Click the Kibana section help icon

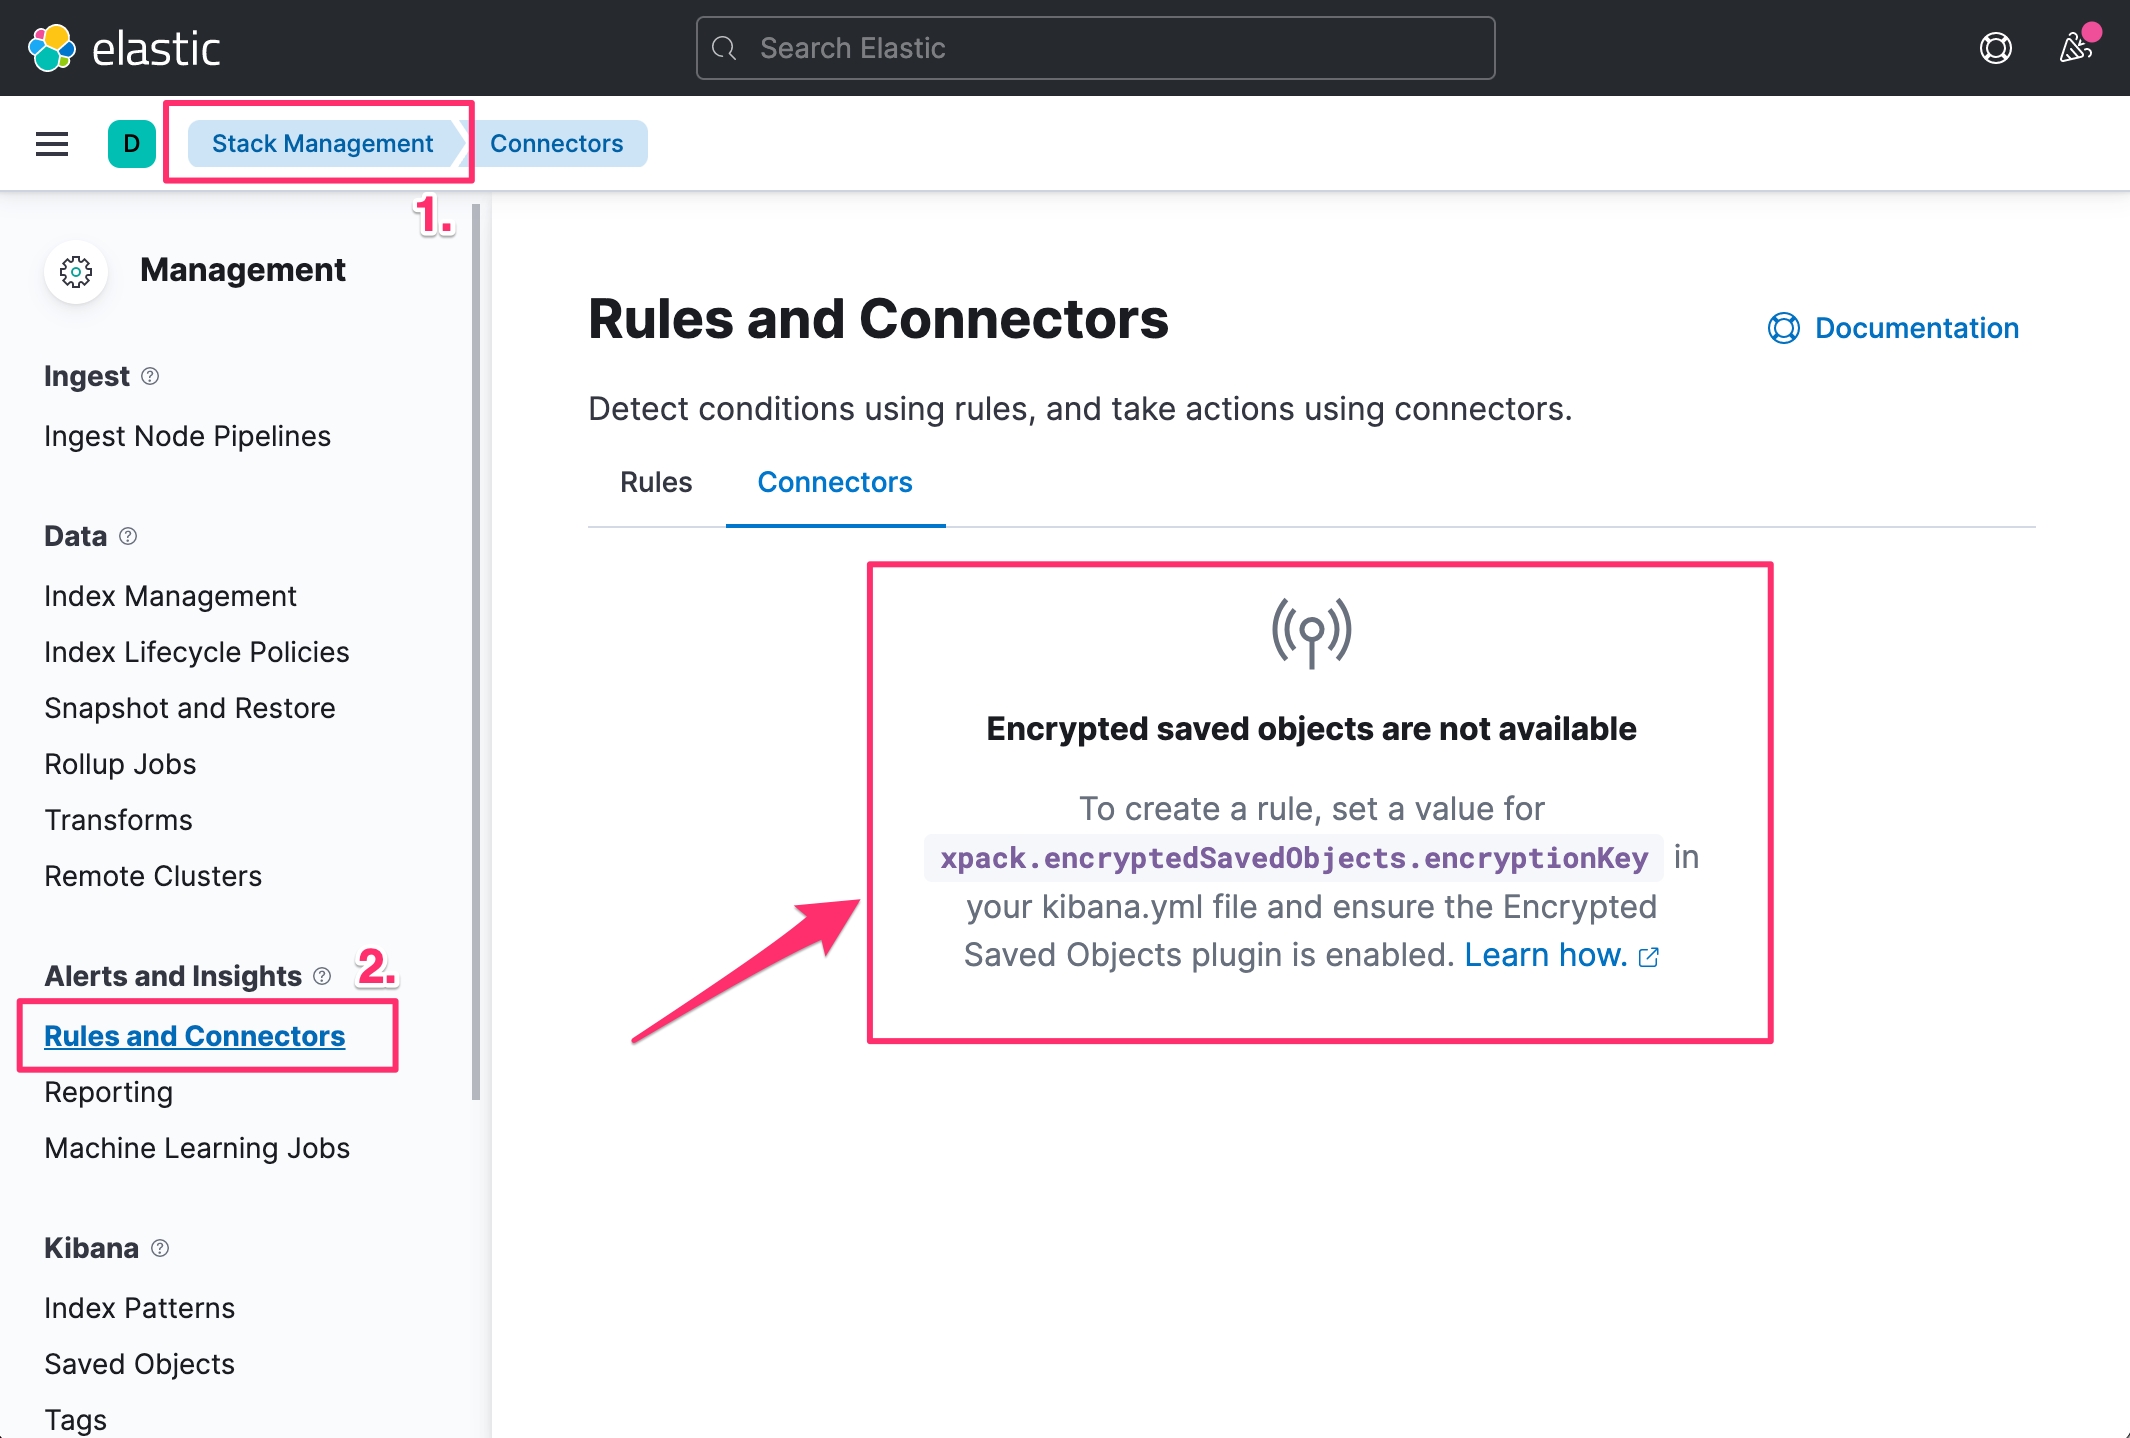coord(160,1248)
